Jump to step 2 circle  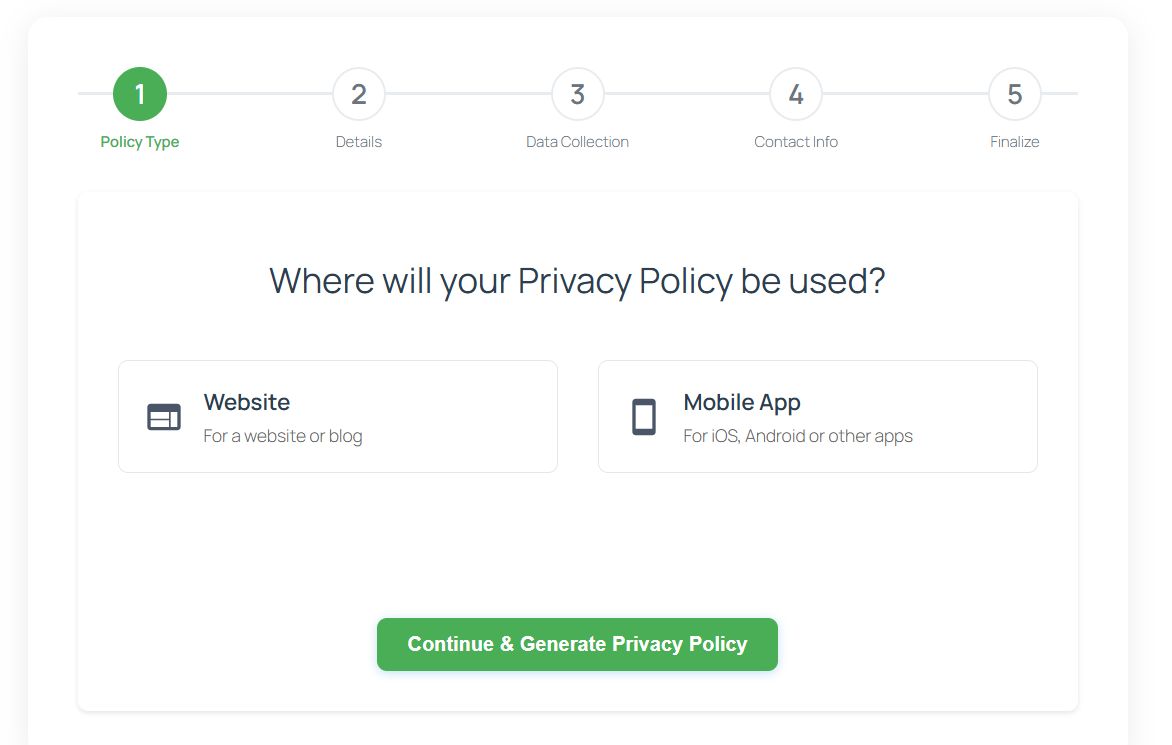[x=359, y=94]
